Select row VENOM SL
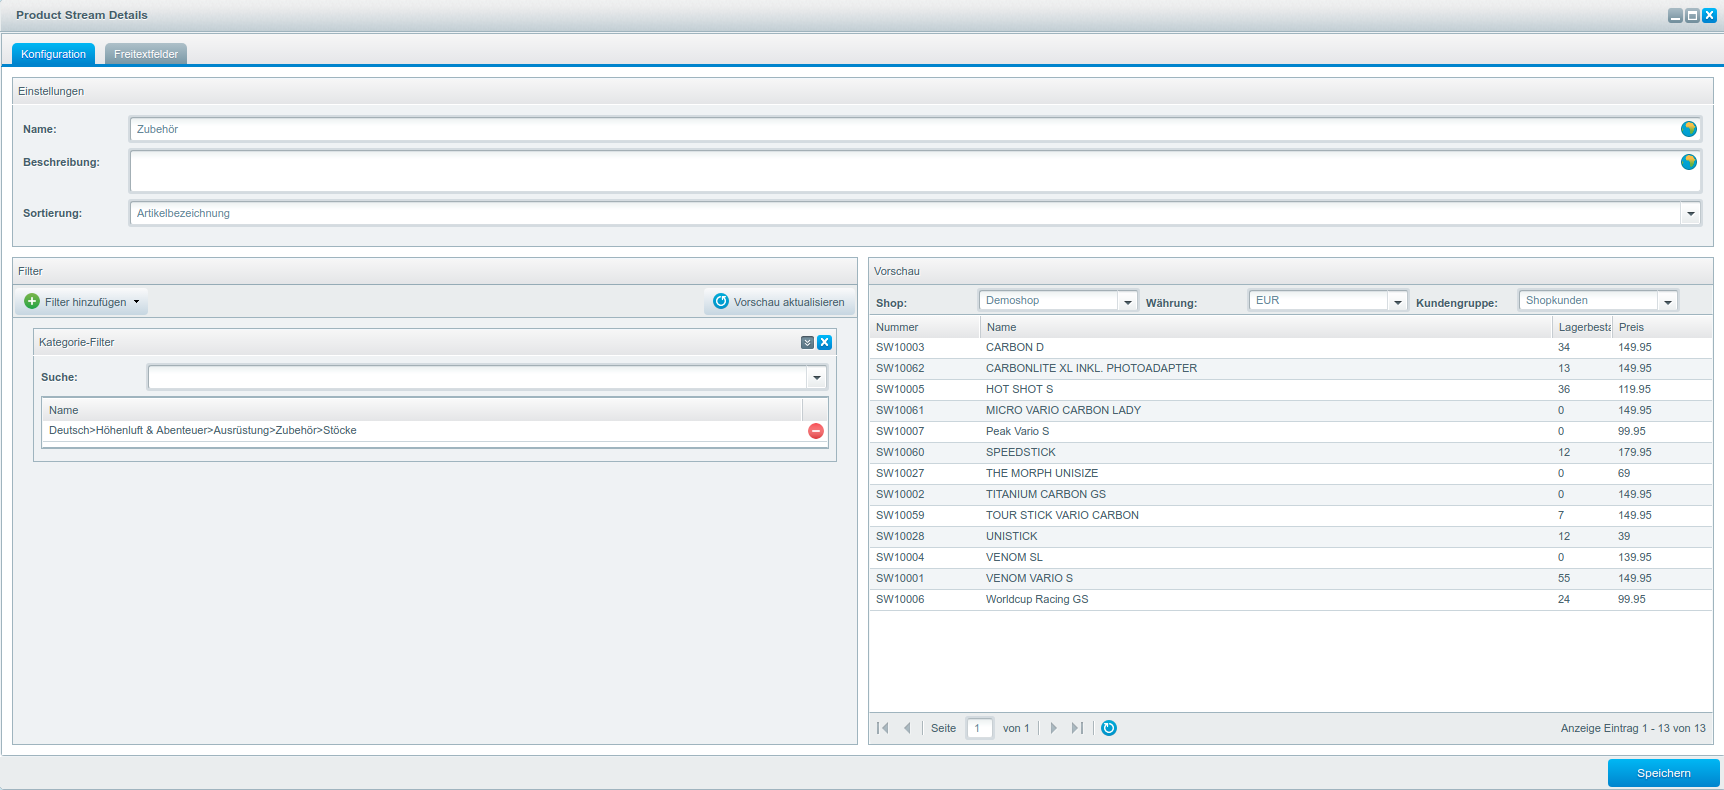Image resolution: width=1724 pixels, height=790 pixels. pos(1290,558)
